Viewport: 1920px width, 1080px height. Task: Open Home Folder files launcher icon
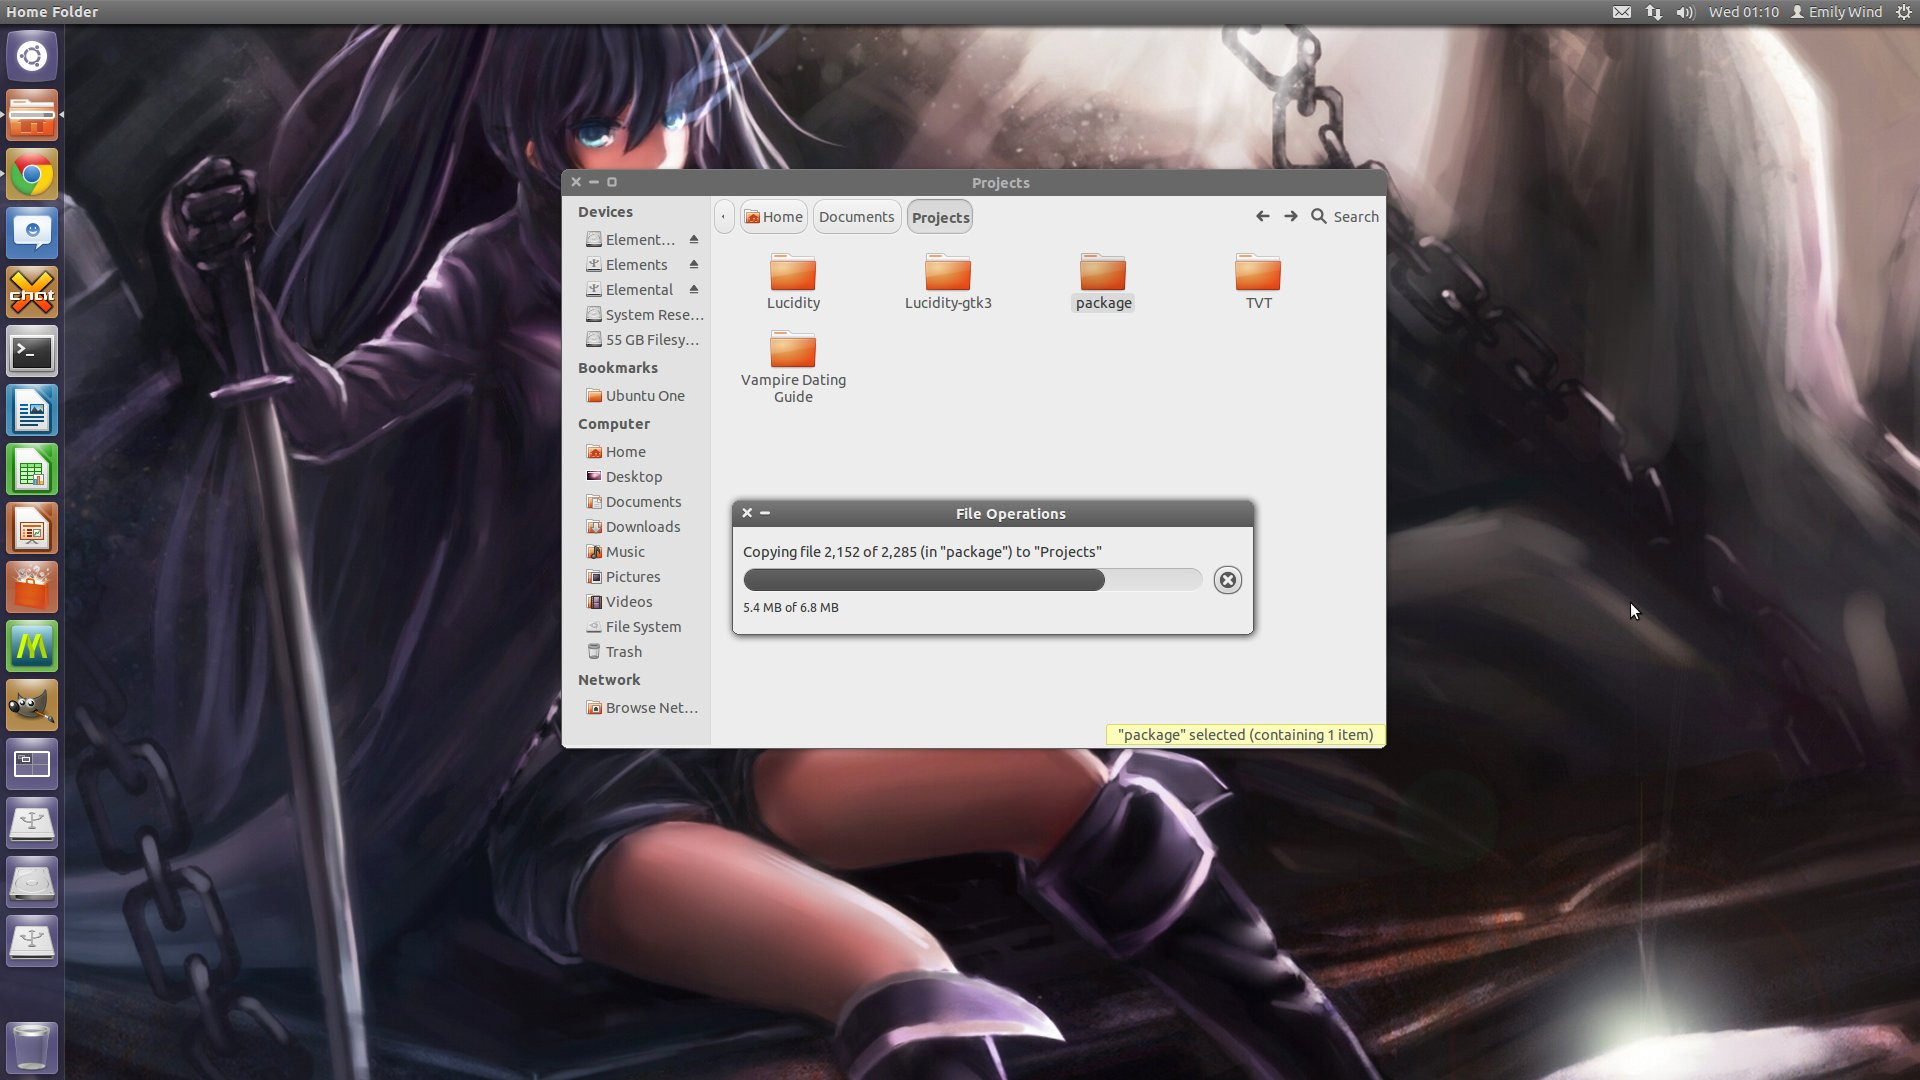[32, 115]
